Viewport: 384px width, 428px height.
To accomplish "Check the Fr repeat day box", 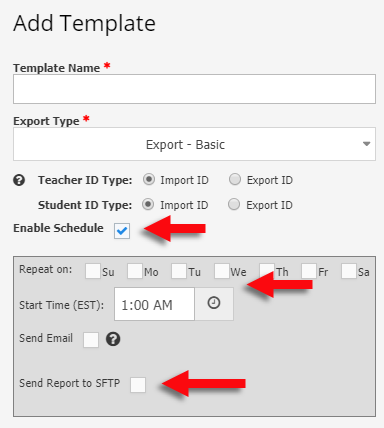I will point(309,271).
